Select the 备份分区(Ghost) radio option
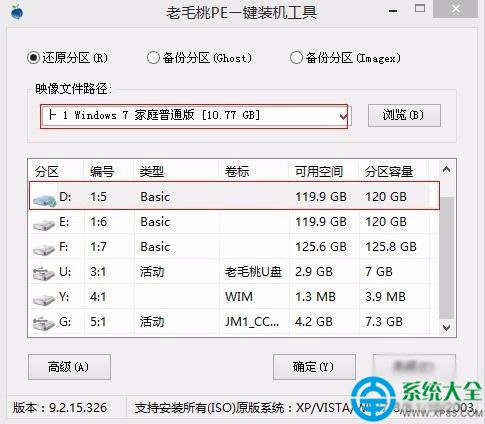The width and height of the screenshot is (485, 424). click(x=153, y=58)
